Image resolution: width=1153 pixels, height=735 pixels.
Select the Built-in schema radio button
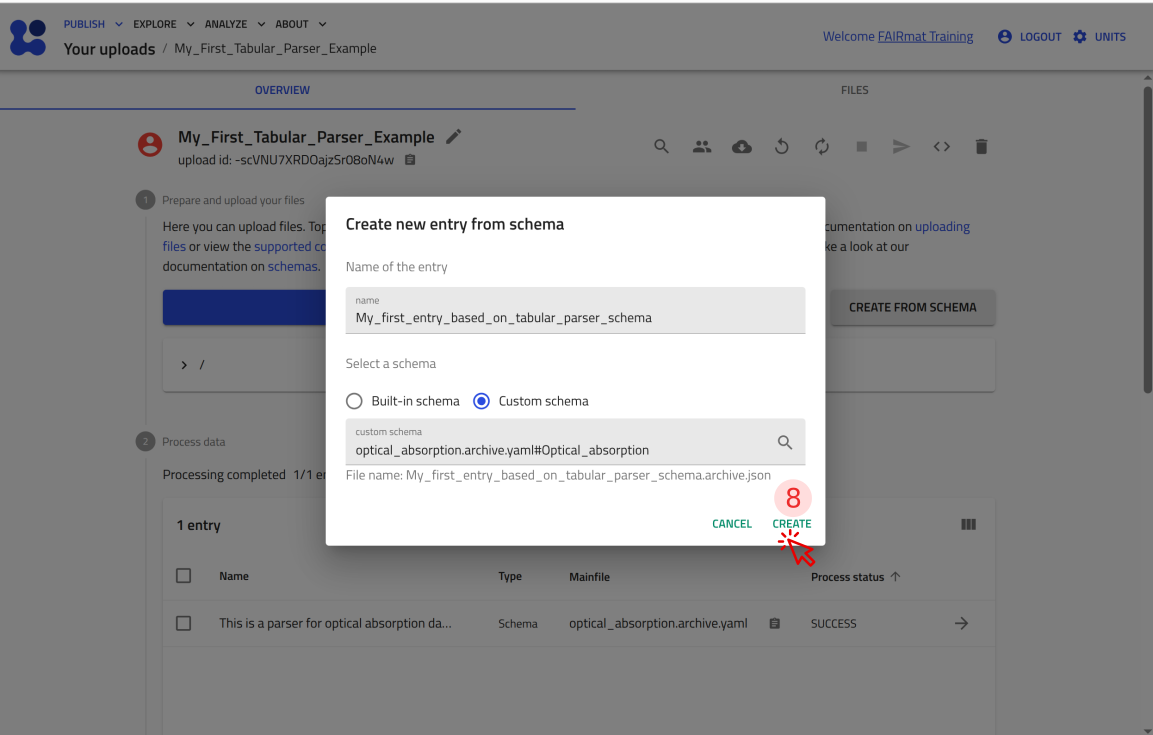click(354, 401)
